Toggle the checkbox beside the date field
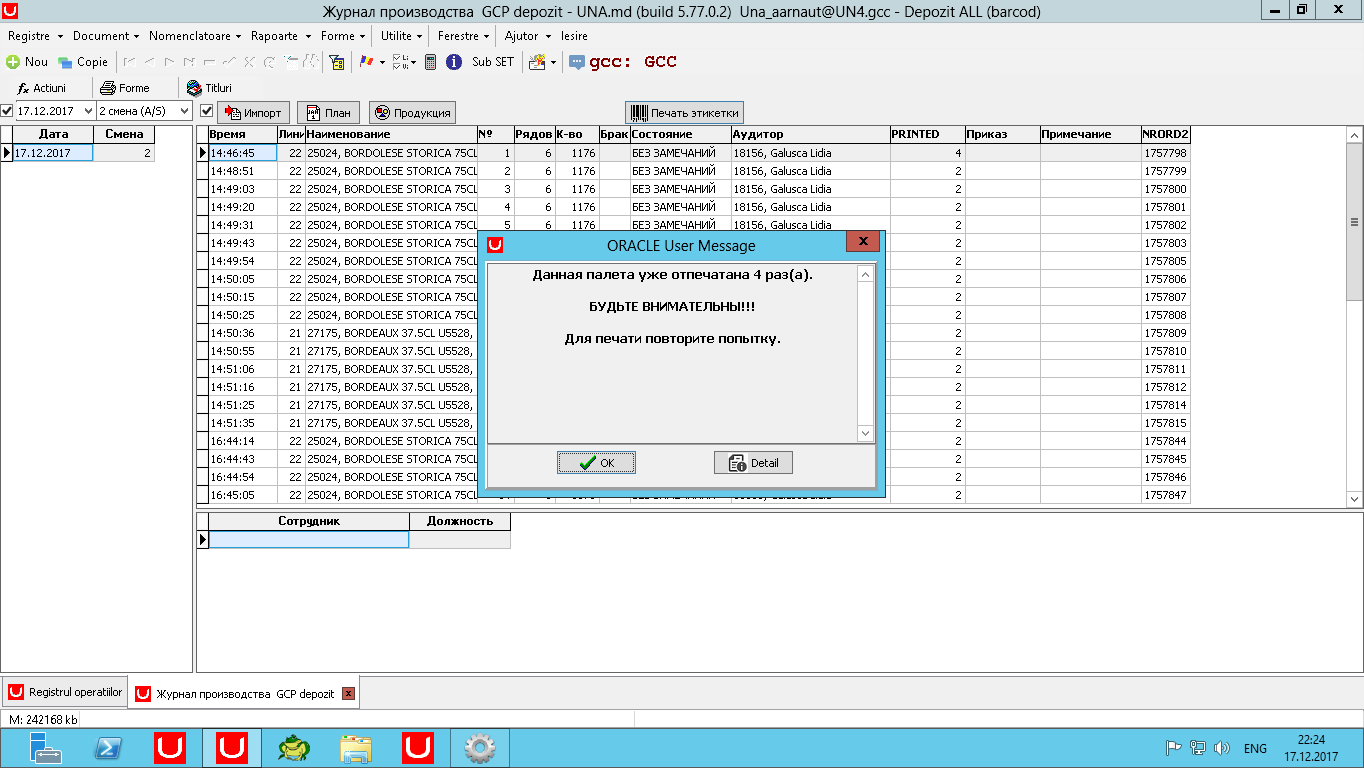The height and width of the screenshot is (768, 1364). pyautogui.click(x=7, y=111)
